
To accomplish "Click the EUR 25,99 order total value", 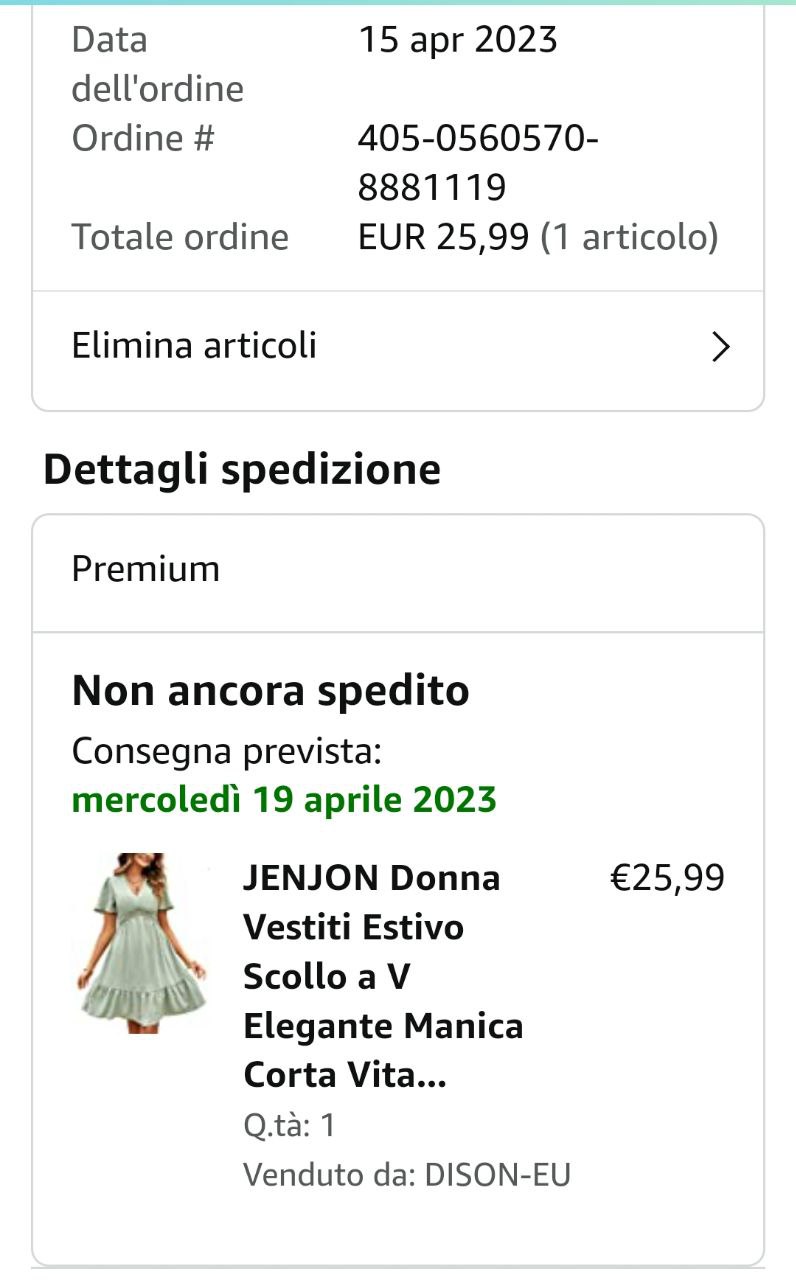I will pyautogui.click(x=443, y=237).
